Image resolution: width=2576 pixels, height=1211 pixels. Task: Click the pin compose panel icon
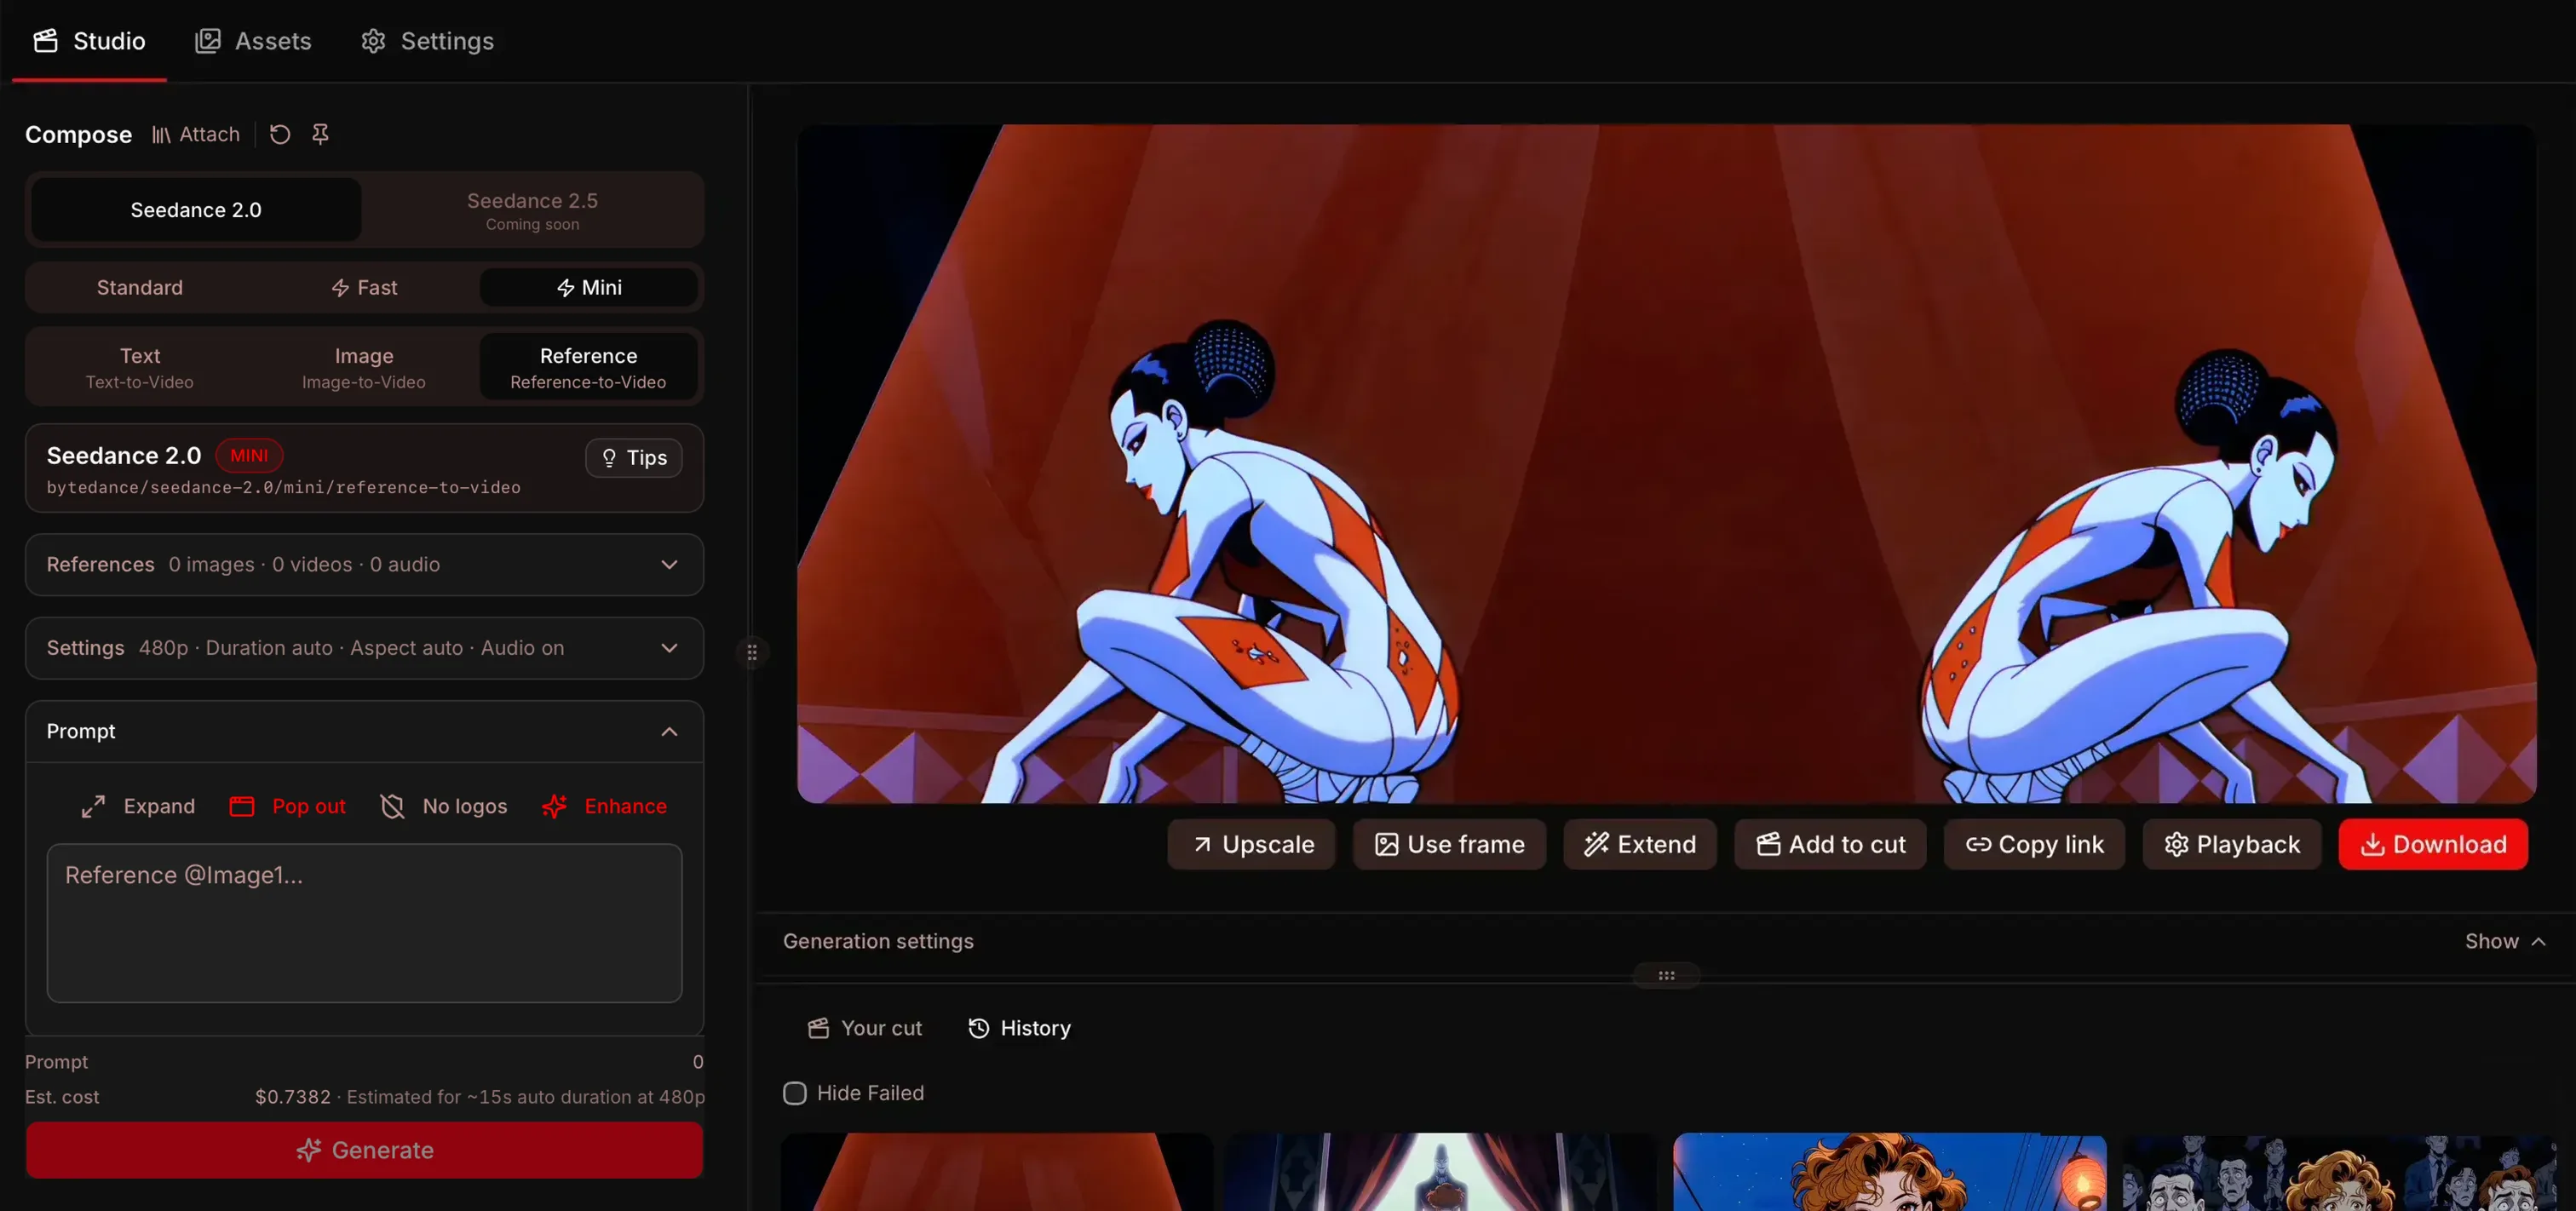click(320, 134)
